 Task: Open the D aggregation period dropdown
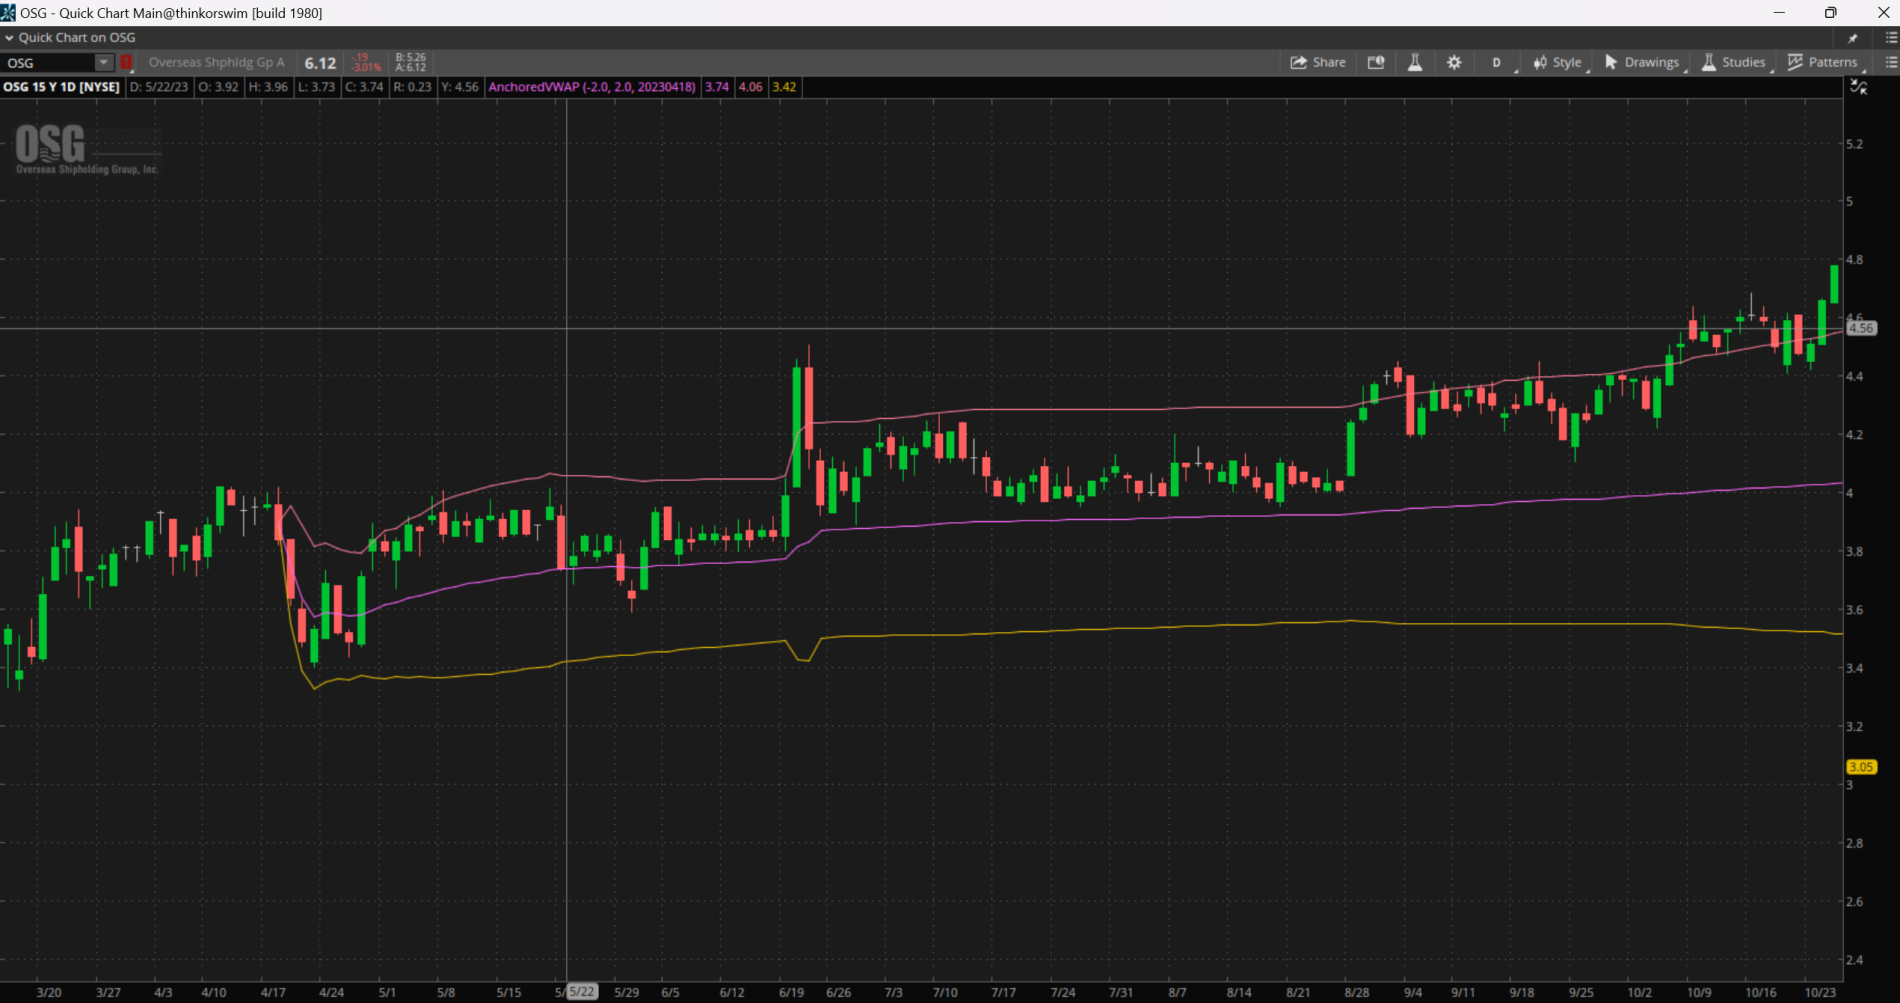[1497, 62]
